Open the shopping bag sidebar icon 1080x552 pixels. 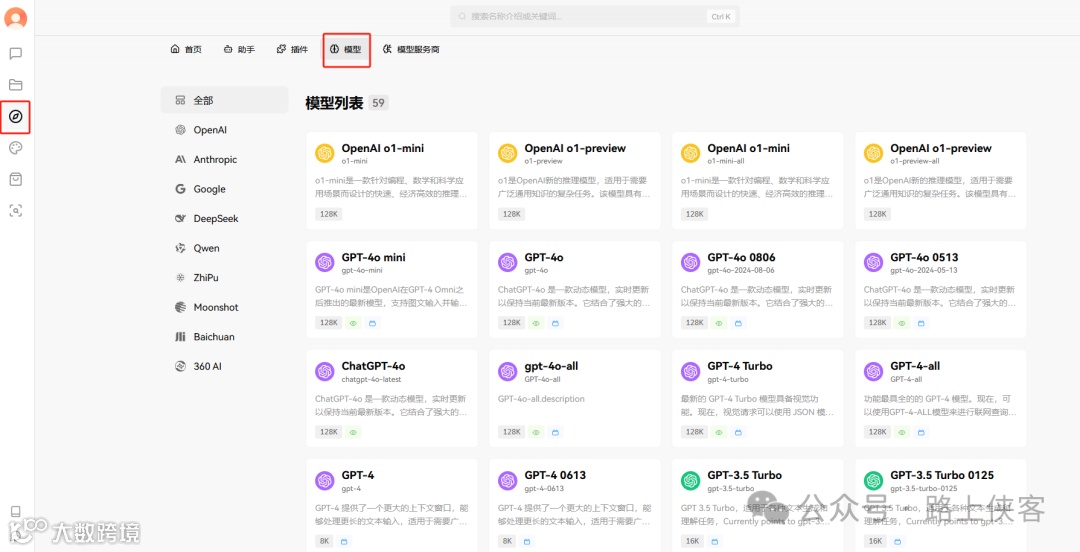point(16,179)
